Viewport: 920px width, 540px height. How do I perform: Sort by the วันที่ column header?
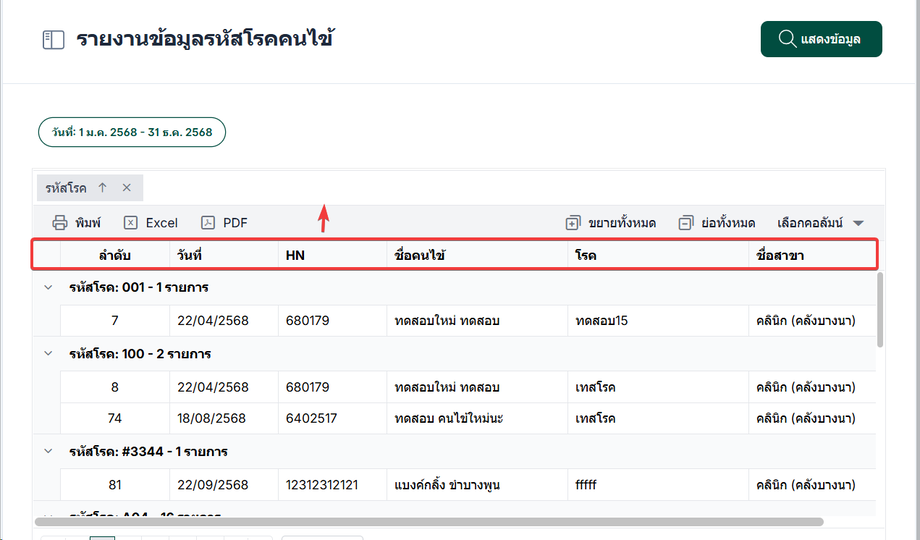189,255
